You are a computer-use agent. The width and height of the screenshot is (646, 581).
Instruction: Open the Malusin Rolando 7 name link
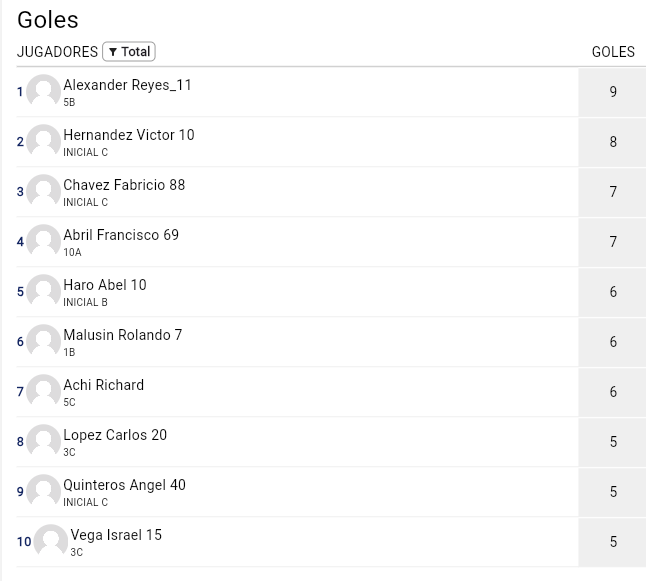(x=122, y=335)
